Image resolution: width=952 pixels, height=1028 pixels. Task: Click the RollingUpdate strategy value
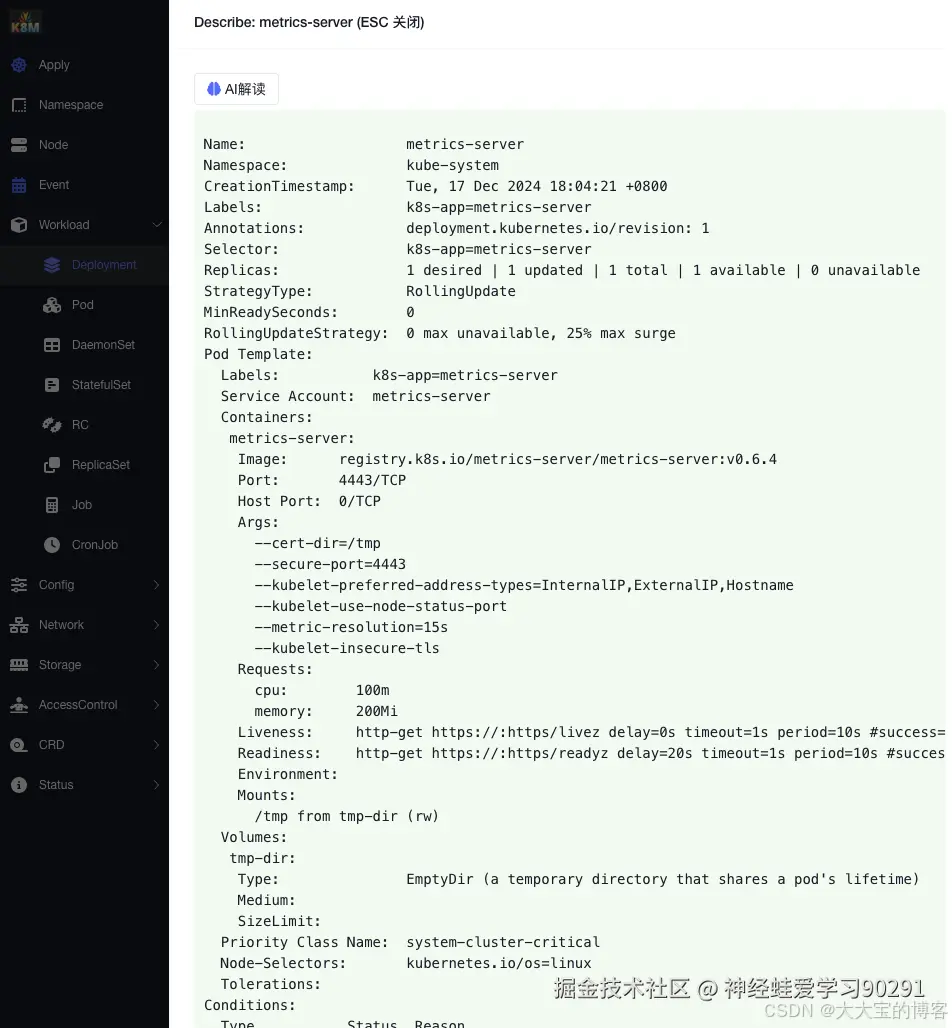coord(460,291)
